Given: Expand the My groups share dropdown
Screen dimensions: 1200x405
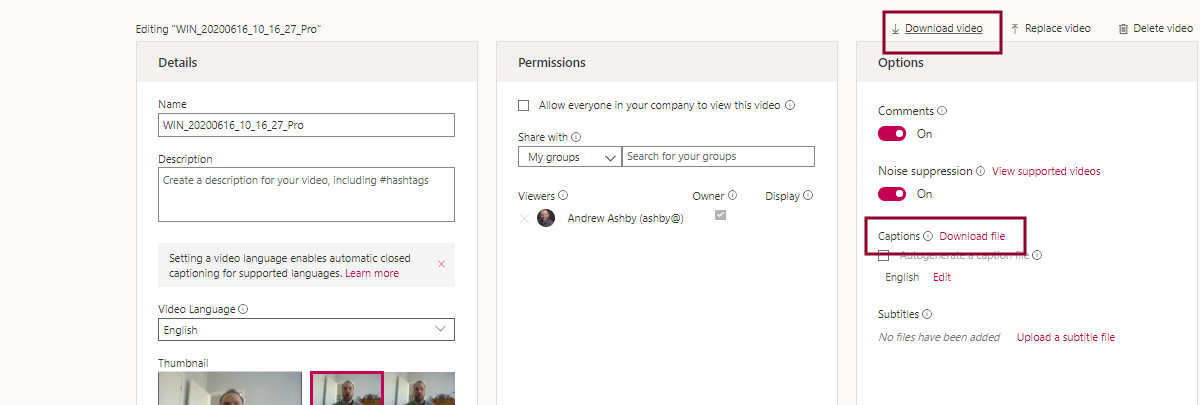Looking at the screenshot, I should [569, 157].
